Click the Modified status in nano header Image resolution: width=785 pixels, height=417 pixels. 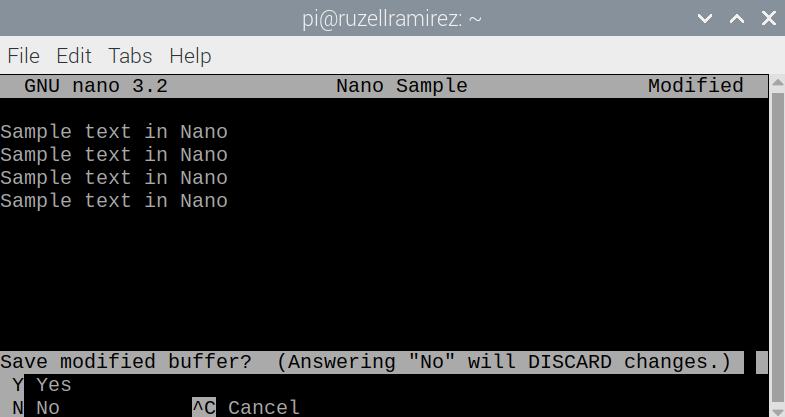[695, 86]
